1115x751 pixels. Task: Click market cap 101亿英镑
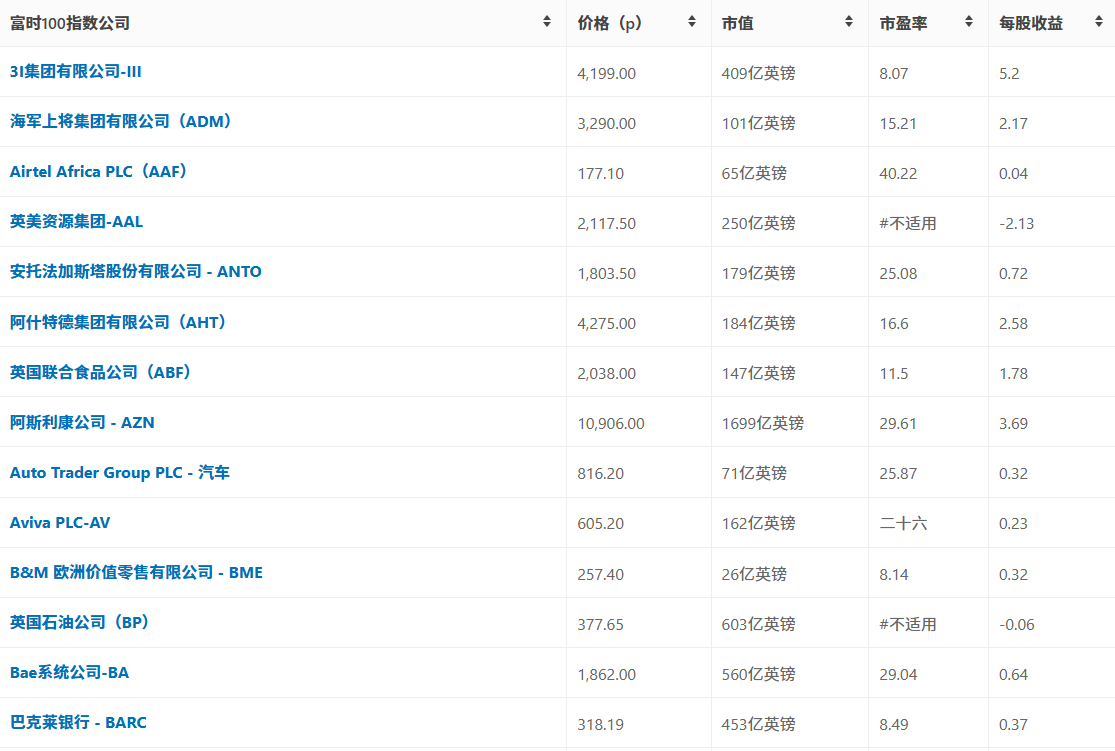pyautogui.click(x=758, y=124)
